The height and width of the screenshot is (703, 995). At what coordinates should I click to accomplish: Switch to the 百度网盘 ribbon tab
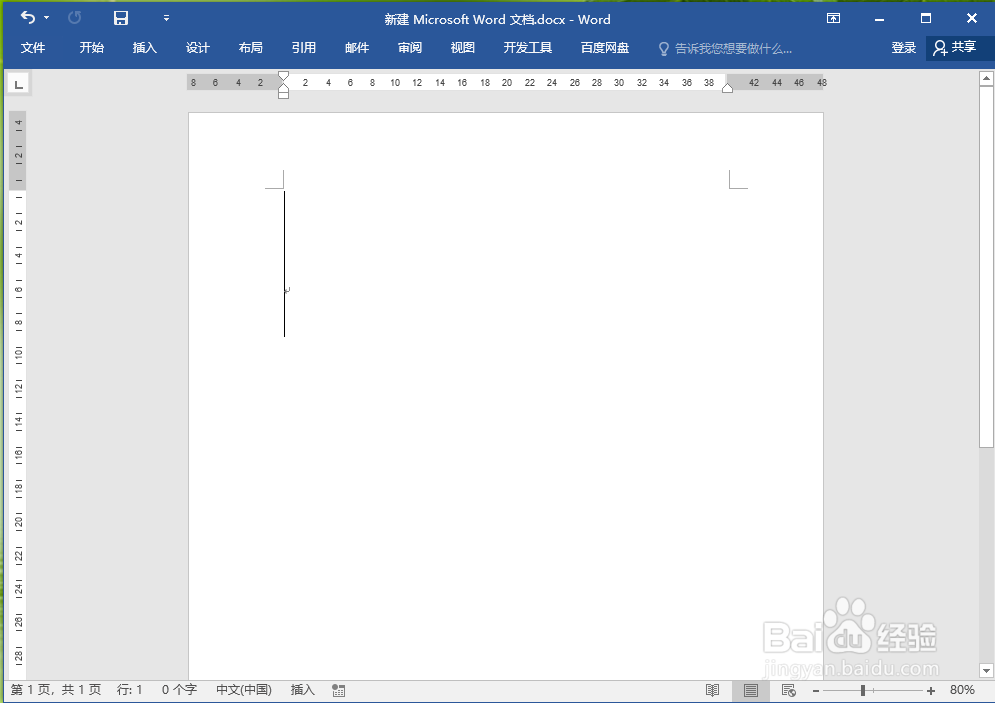[x=605, y=48]
